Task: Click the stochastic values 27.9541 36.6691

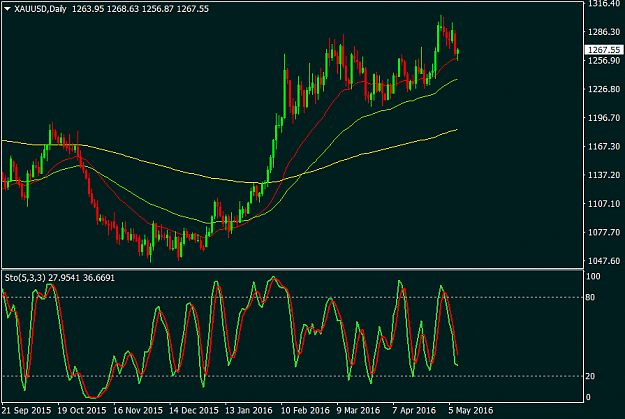Action: pos(82,277)
